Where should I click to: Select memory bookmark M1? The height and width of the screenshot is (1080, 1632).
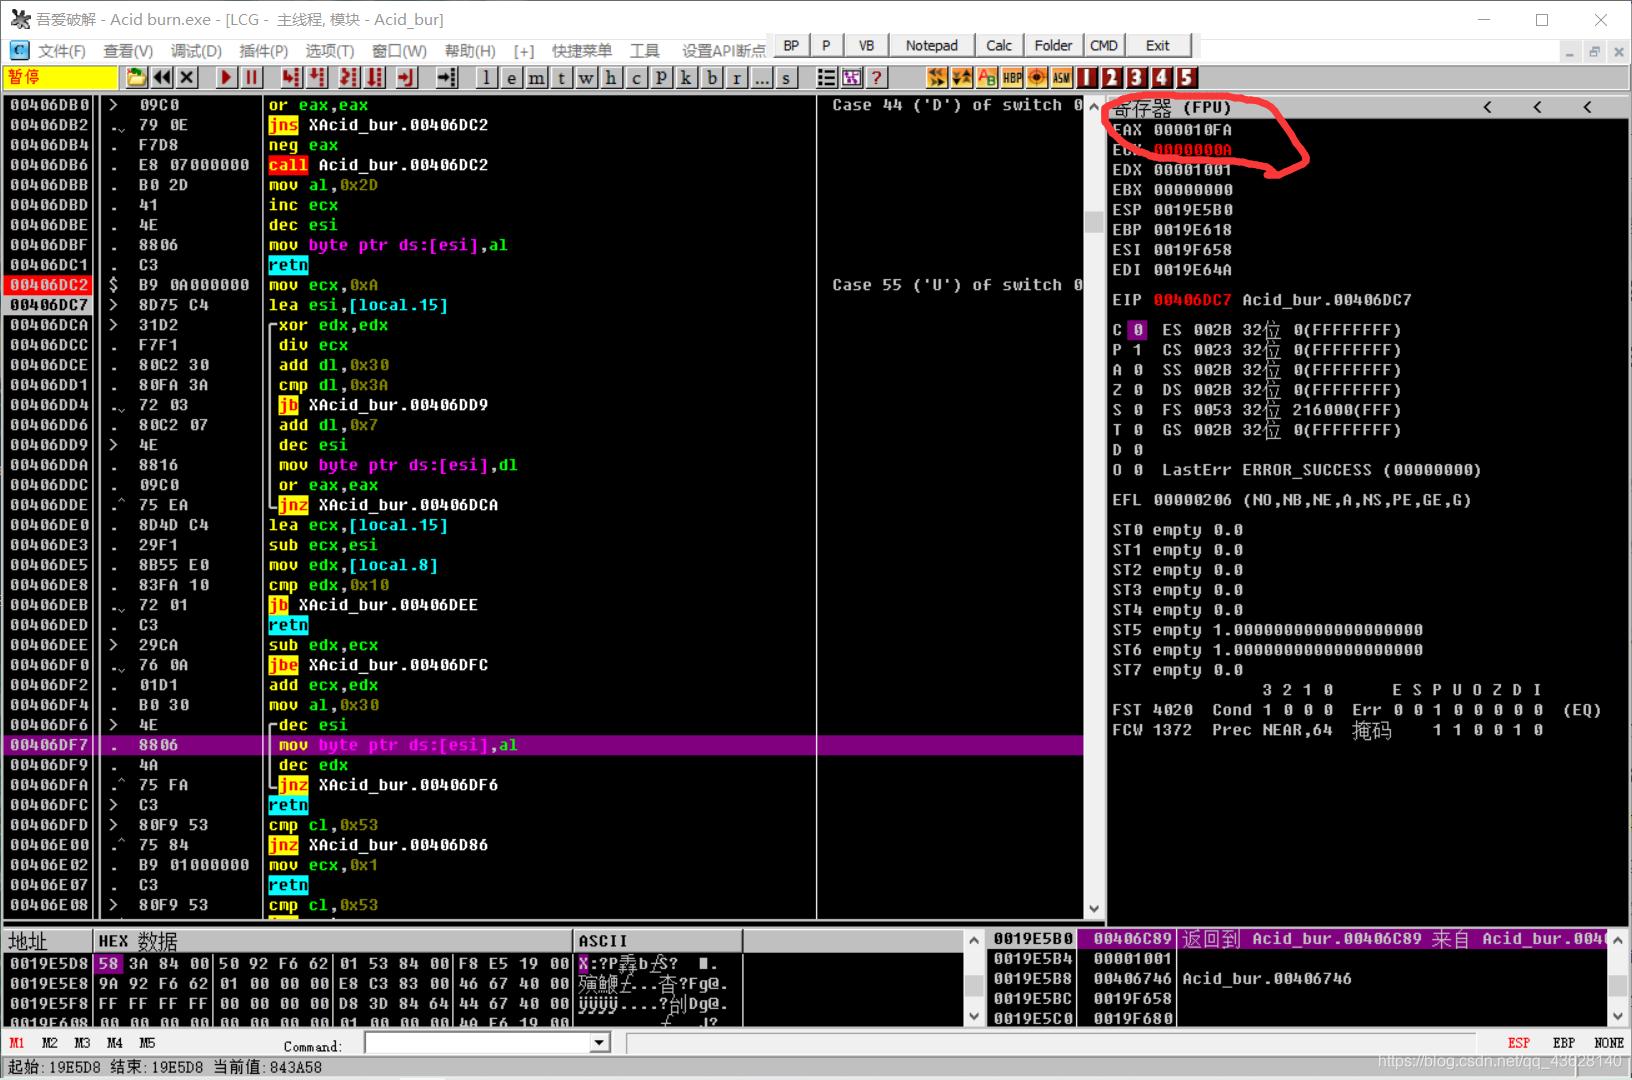[x=17, y=1043]
